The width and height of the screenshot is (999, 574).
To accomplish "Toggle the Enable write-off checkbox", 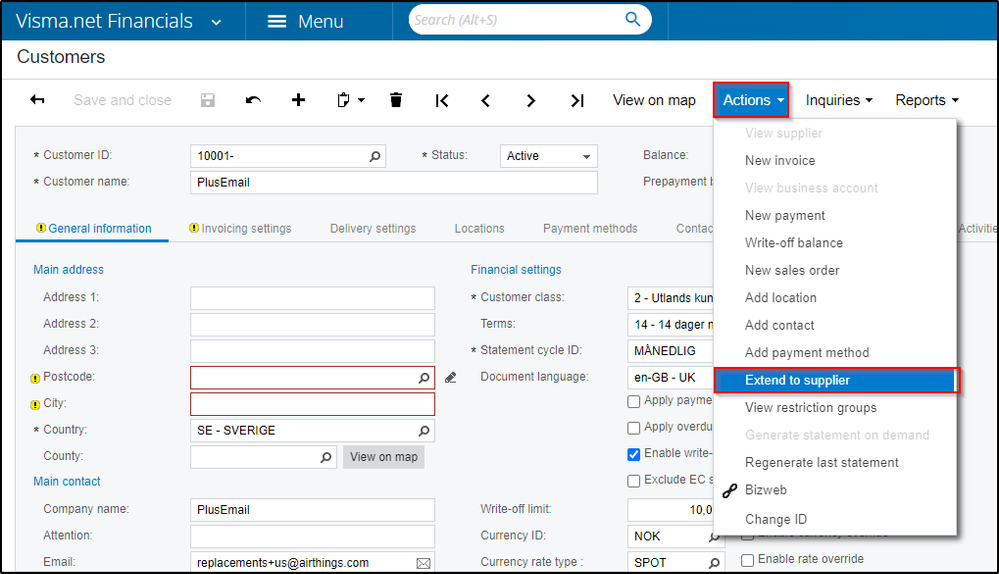I will click(634, 454).
